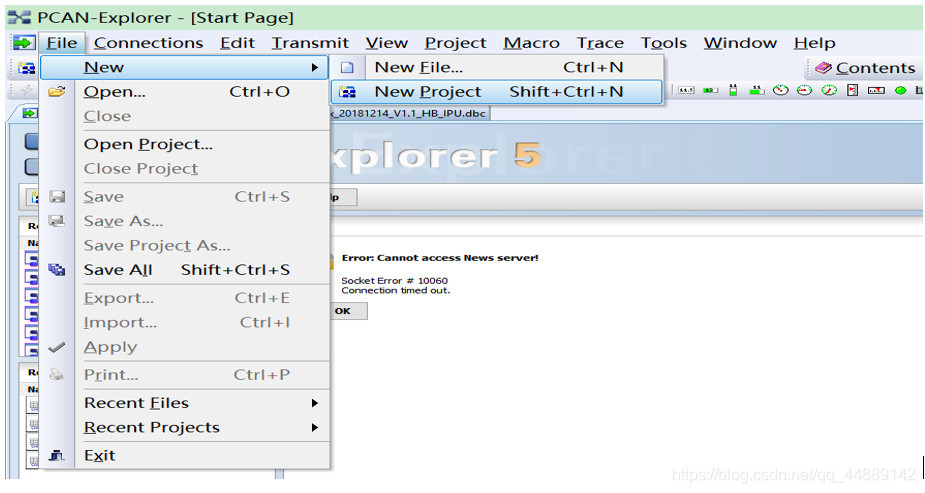Open the View menu
Screen dimensions: 925x493
click(386, 42)
